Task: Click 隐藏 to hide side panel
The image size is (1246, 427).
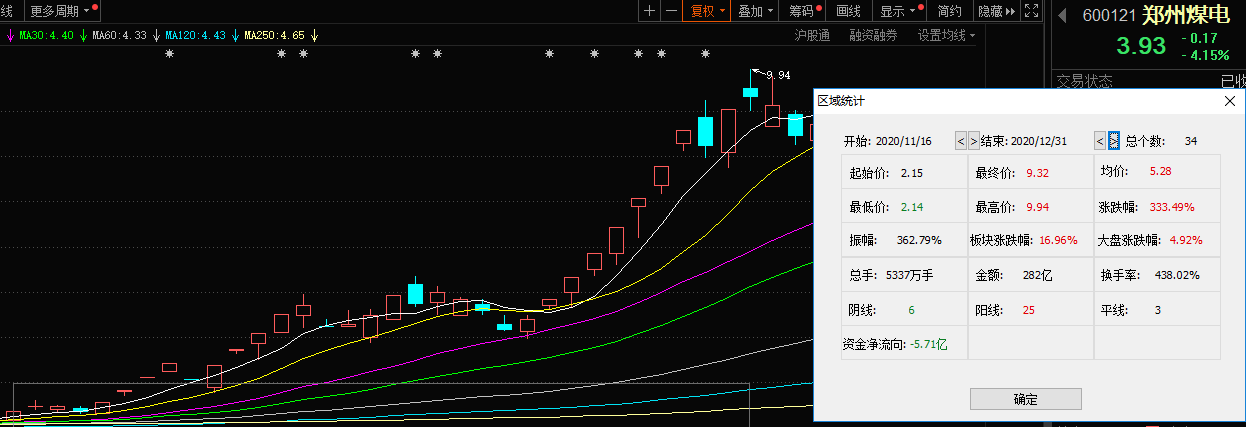Action: tap(996, 11)
